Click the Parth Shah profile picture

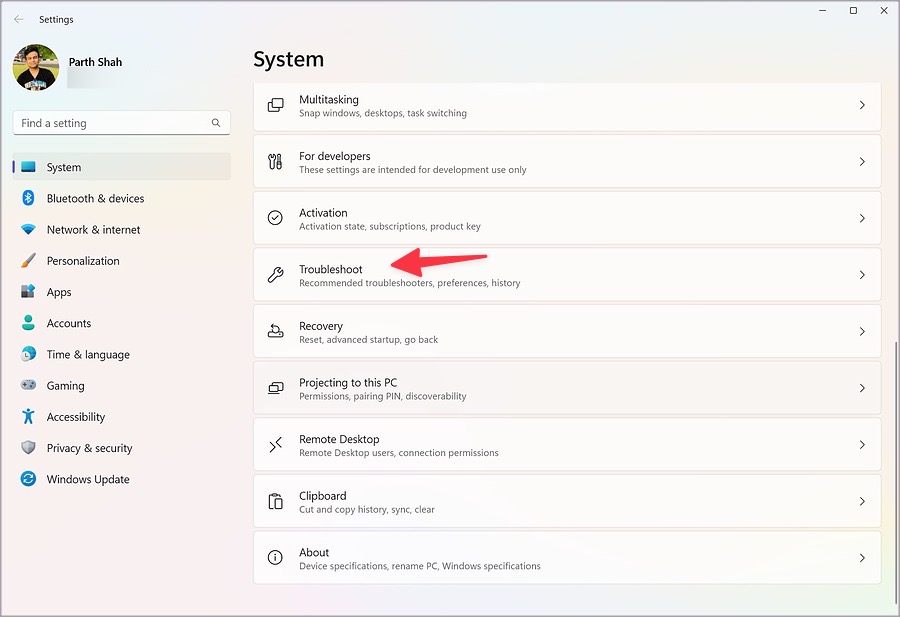point(36,68)
